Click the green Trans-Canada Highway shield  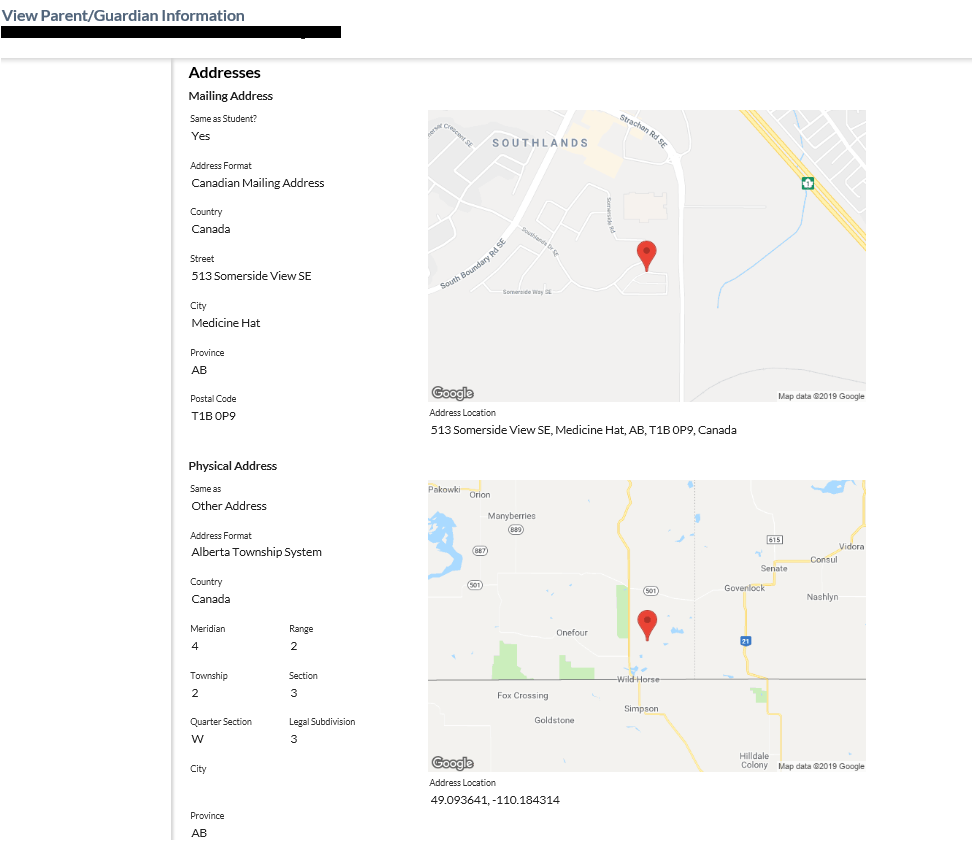point(807,183)
